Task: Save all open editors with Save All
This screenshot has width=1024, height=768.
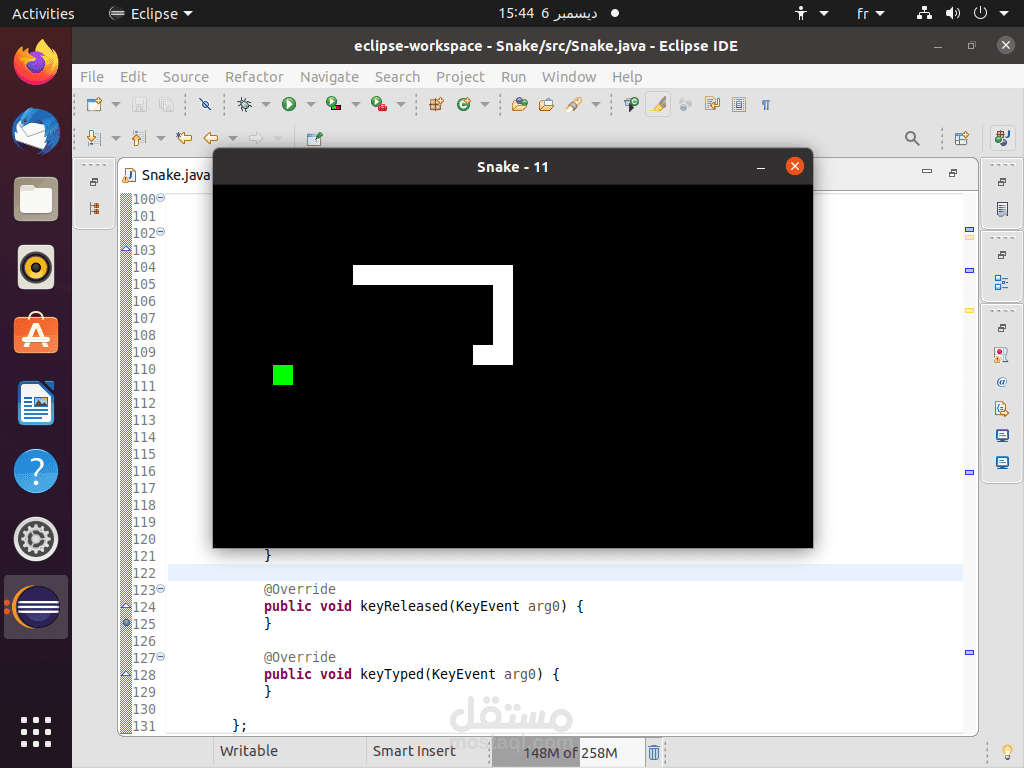Action: point(166,104)
